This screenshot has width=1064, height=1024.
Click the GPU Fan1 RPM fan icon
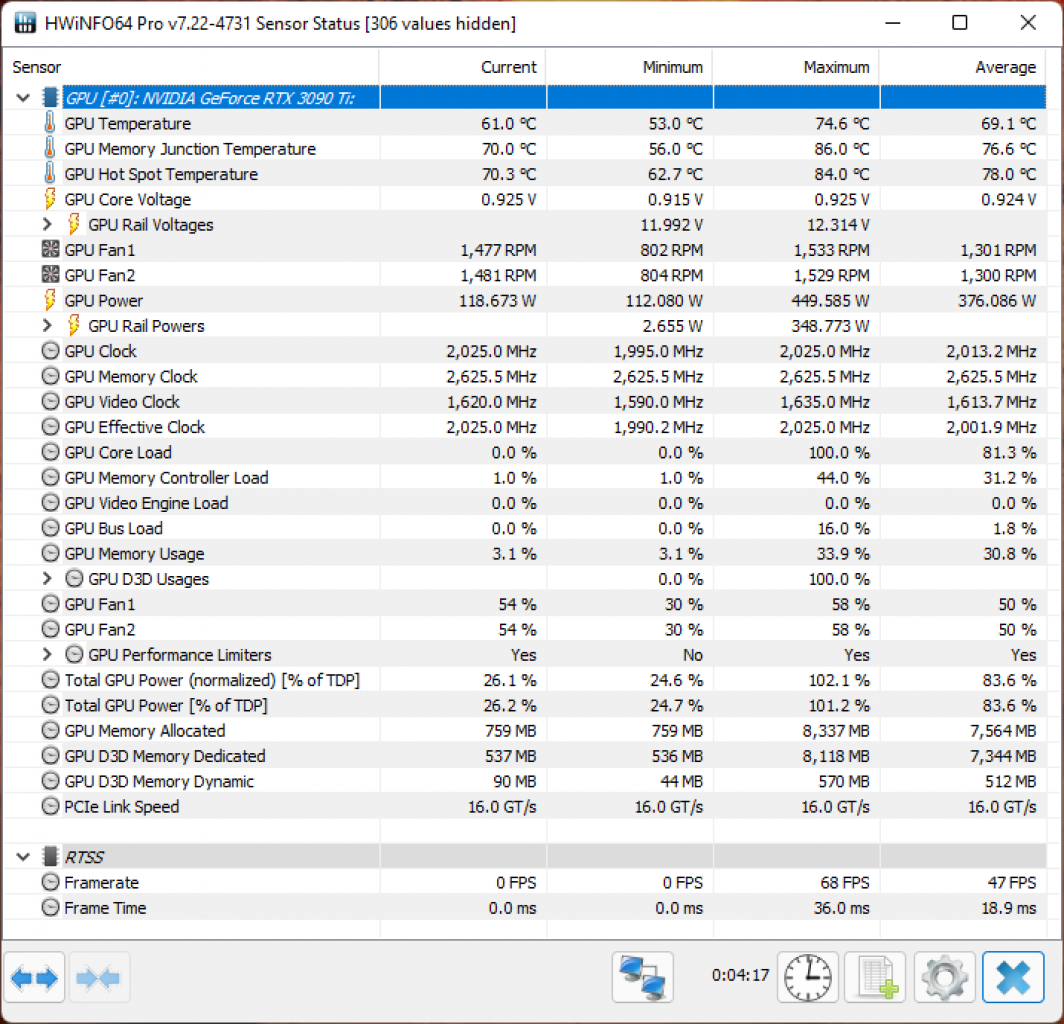tap(50, 249)
